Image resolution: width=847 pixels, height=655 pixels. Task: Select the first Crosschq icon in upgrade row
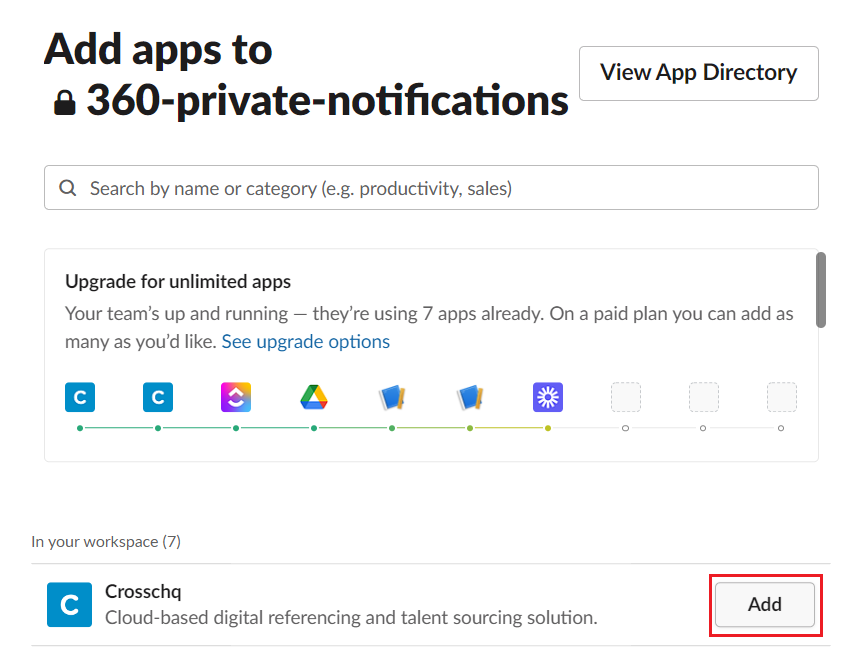tap(80, 397)
